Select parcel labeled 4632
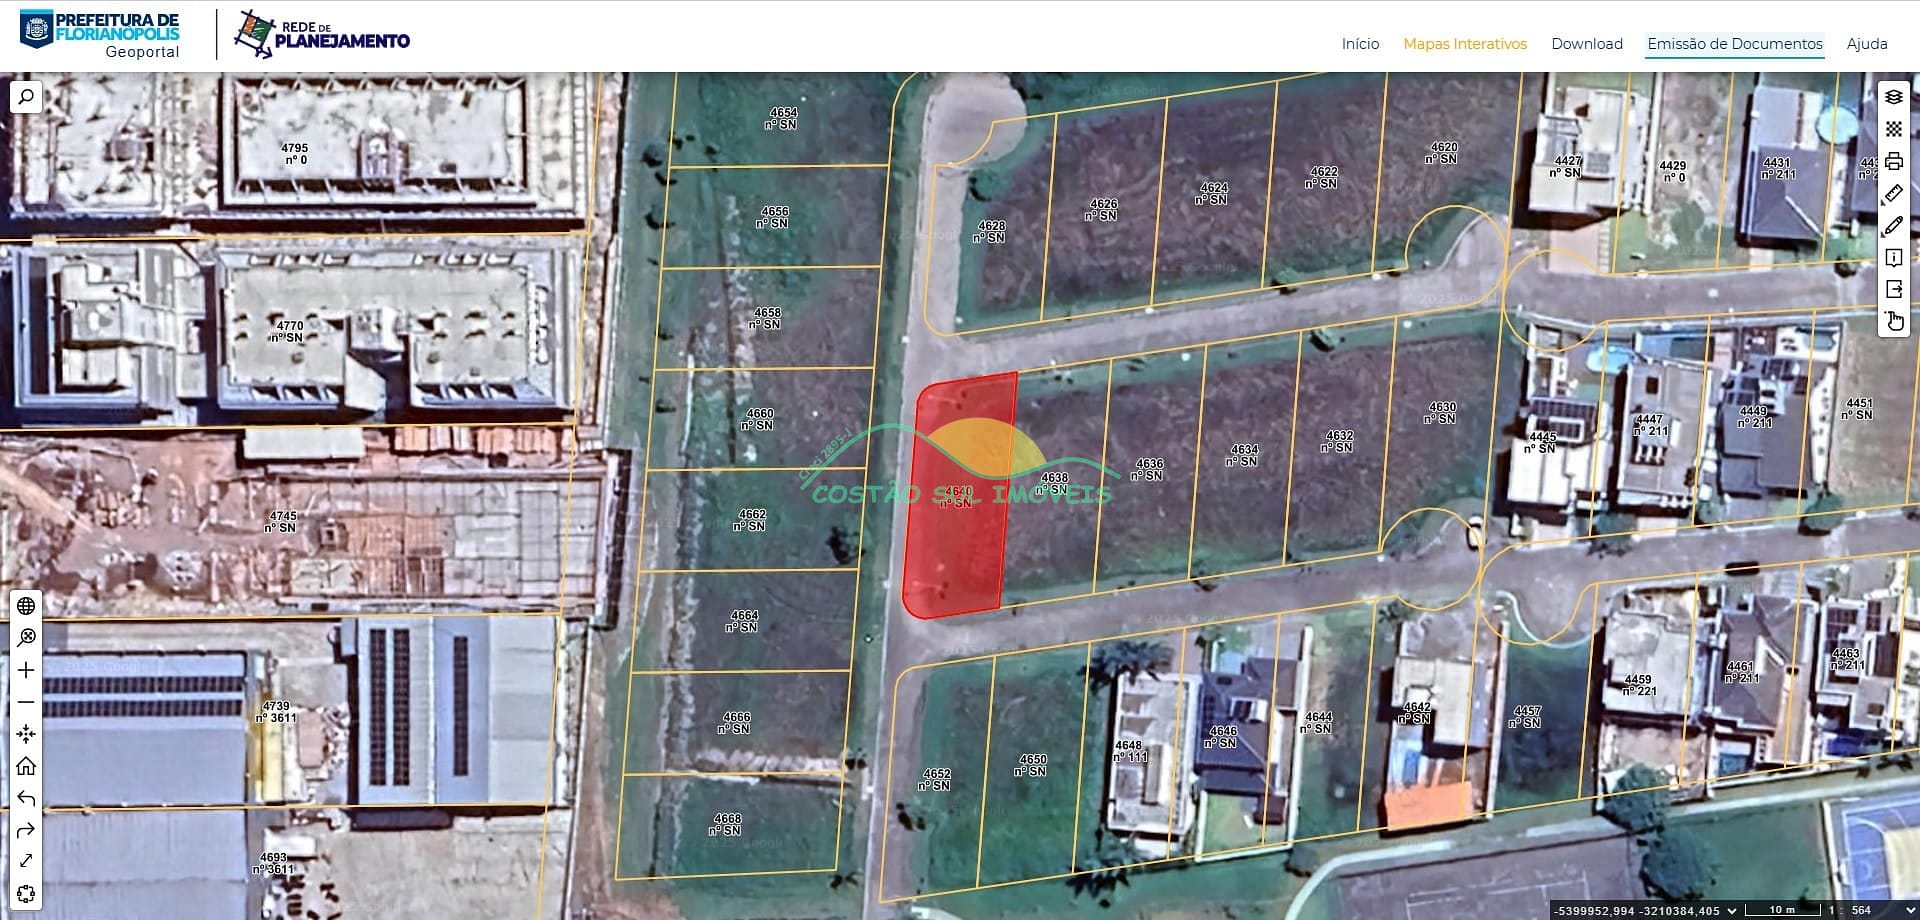The height and width of the screenshot is (920, 1920). click(1338, 441)
